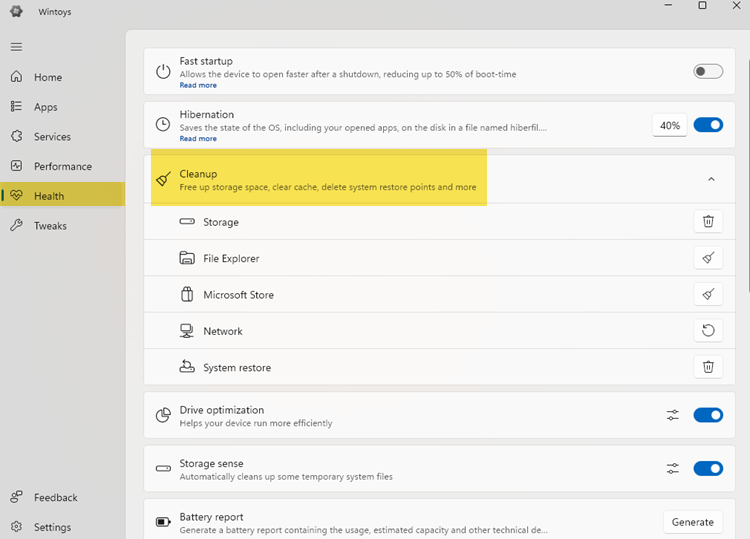Open the Tweaks section in sidebar
The width and height of the screenshot is (750, 539).
click(x=50, y=226)
